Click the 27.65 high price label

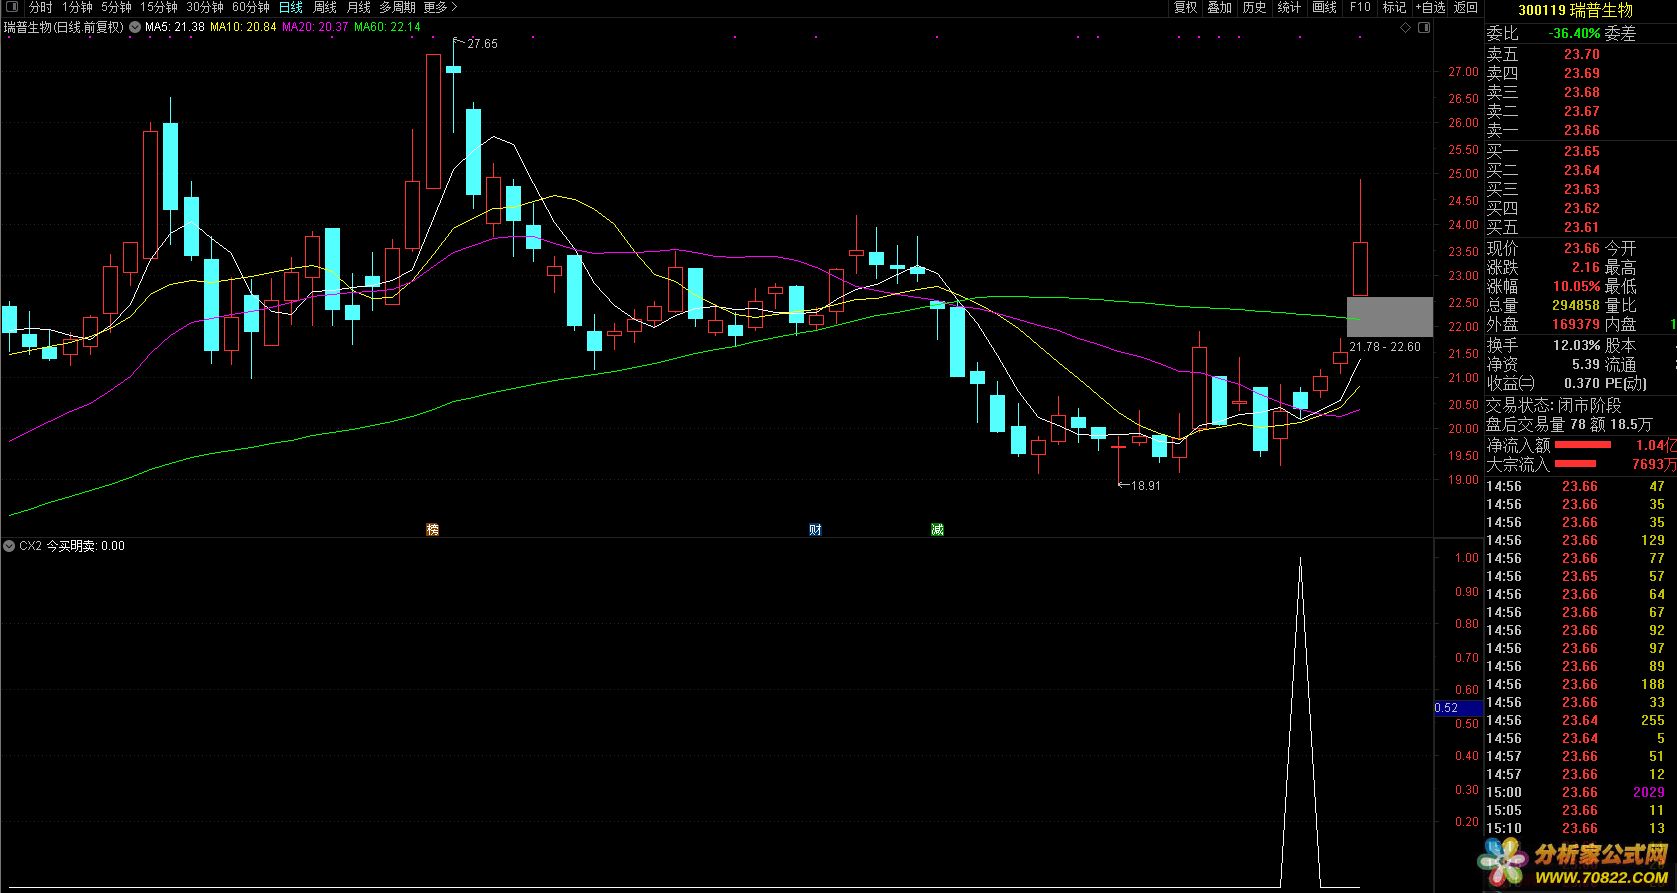tap(482, 44)
